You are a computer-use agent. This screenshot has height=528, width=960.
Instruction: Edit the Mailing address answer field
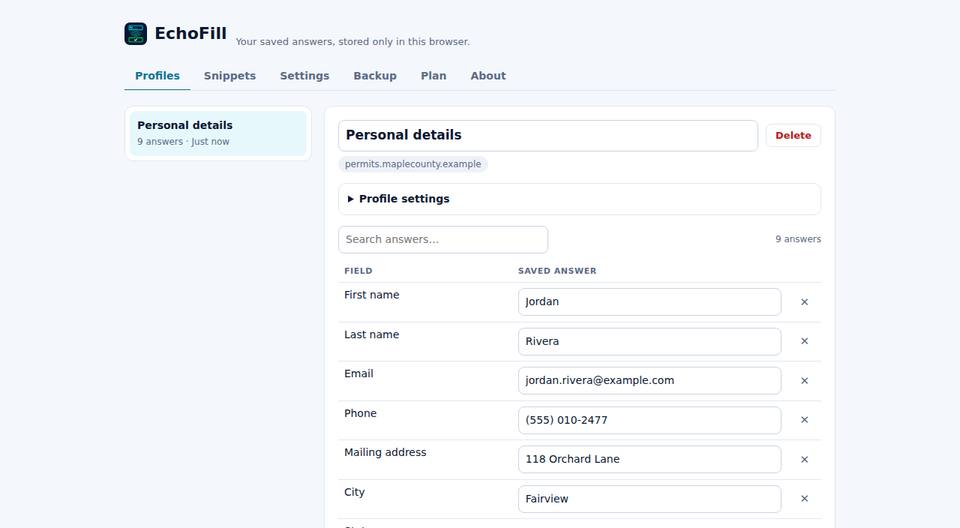[650, 459]
